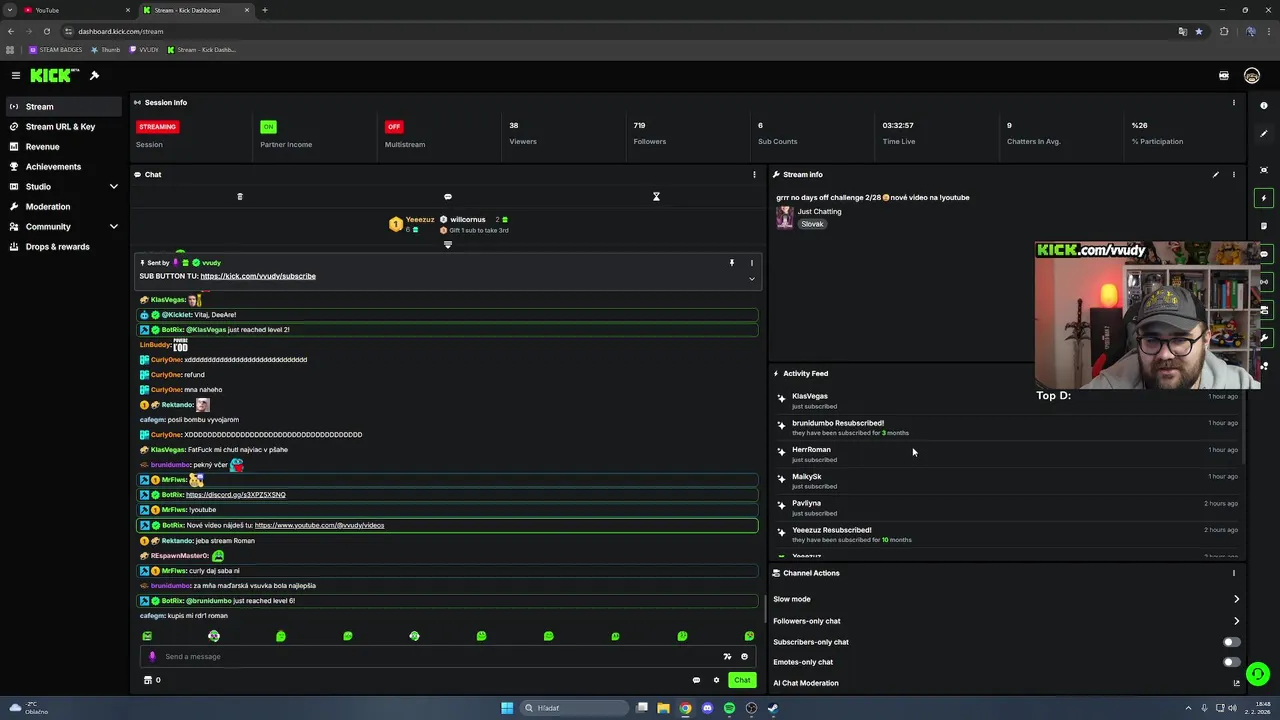The height and width of the screenshot is (720, 1280).
Task: Select the first green emote in quick bar
Action: pyautogui.click(x=147, y=636)
